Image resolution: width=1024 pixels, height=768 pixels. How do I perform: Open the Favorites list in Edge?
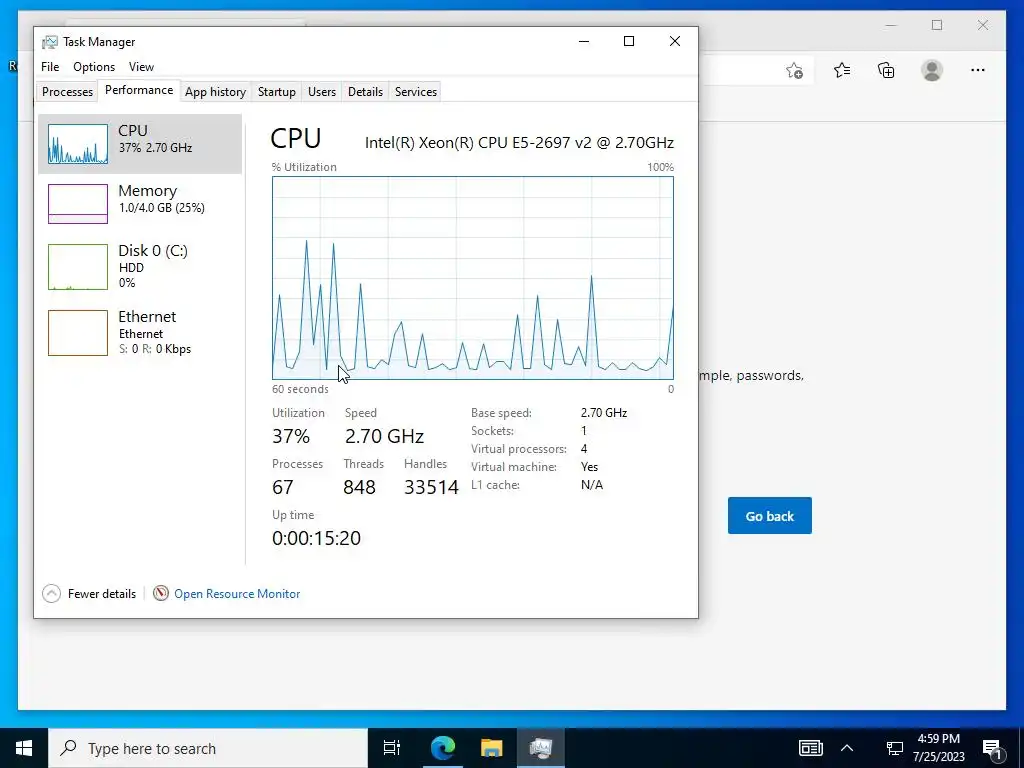coord(842,70)
